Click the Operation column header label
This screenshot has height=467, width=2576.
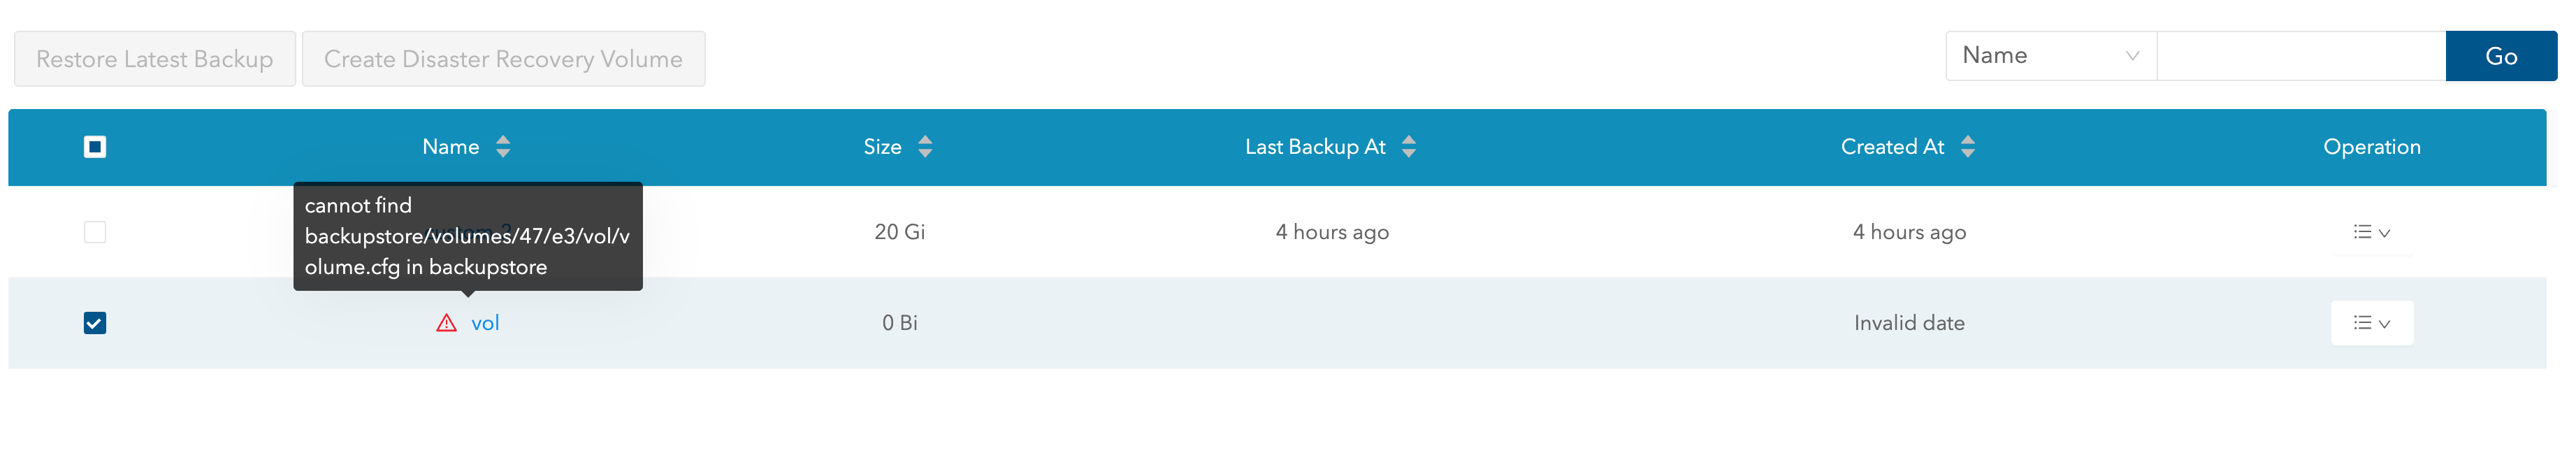[x=2371, y=146]
